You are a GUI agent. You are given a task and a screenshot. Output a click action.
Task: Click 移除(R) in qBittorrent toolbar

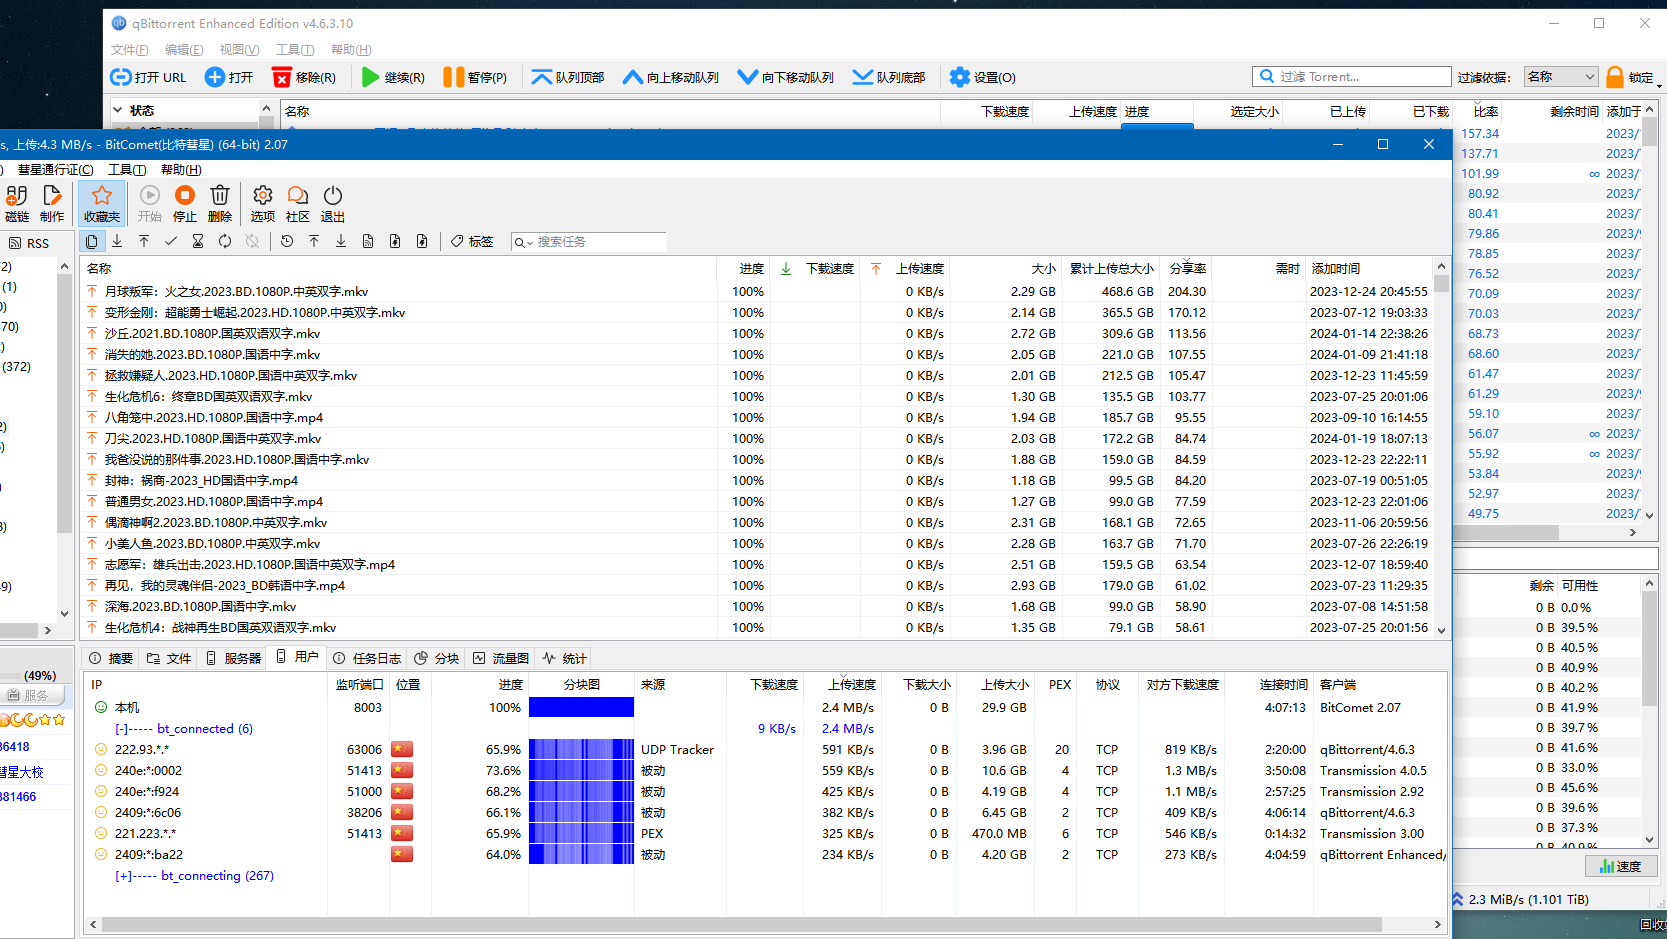tap(305, 77)
